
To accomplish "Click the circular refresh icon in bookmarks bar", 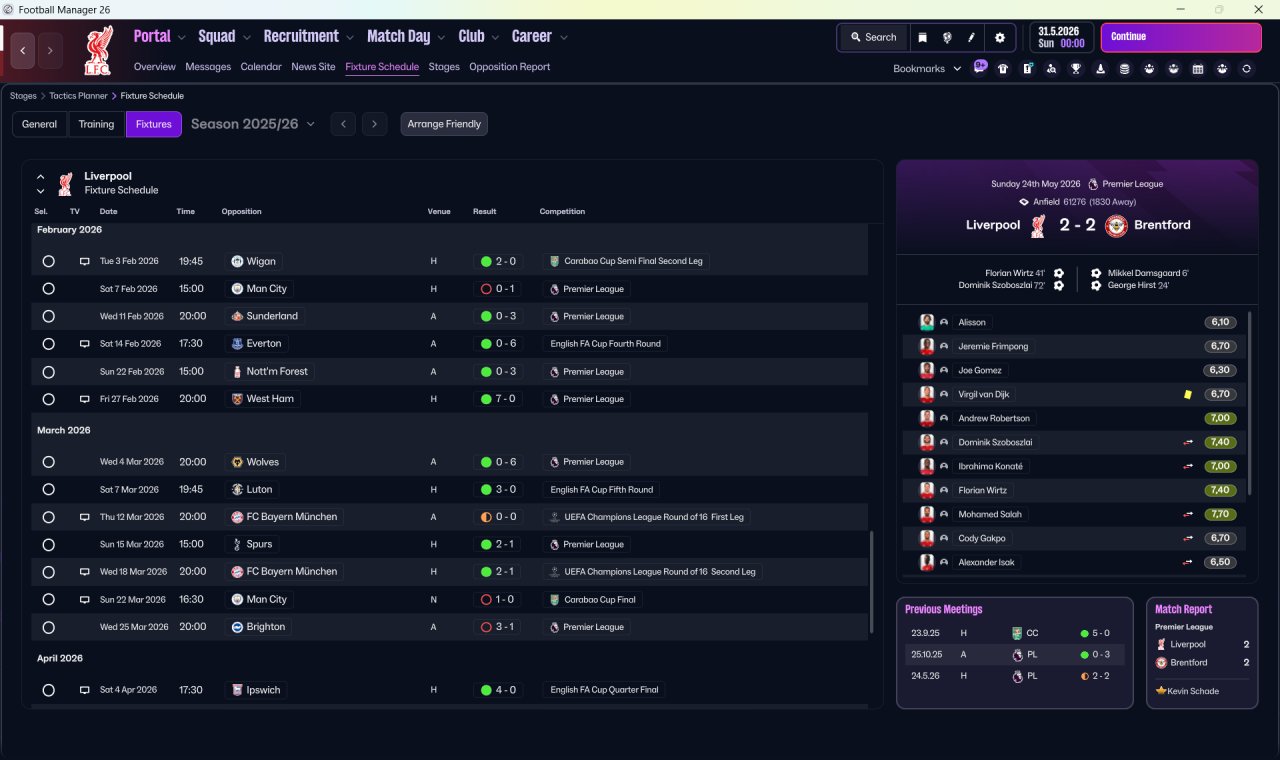I will coord(1246,69).
